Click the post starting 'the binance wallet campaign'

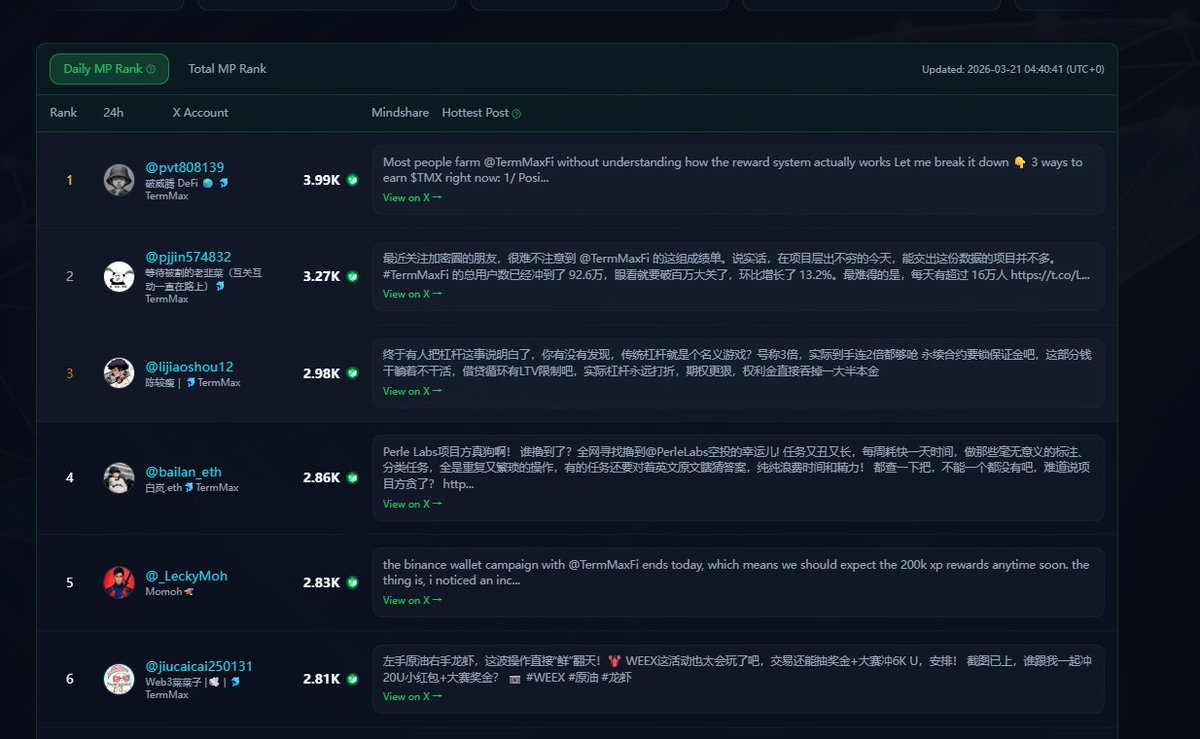[740, 582]
